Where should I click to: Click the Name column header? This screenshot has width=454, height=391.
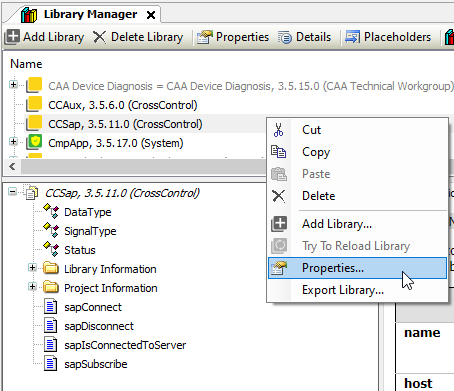coord(26,64)
